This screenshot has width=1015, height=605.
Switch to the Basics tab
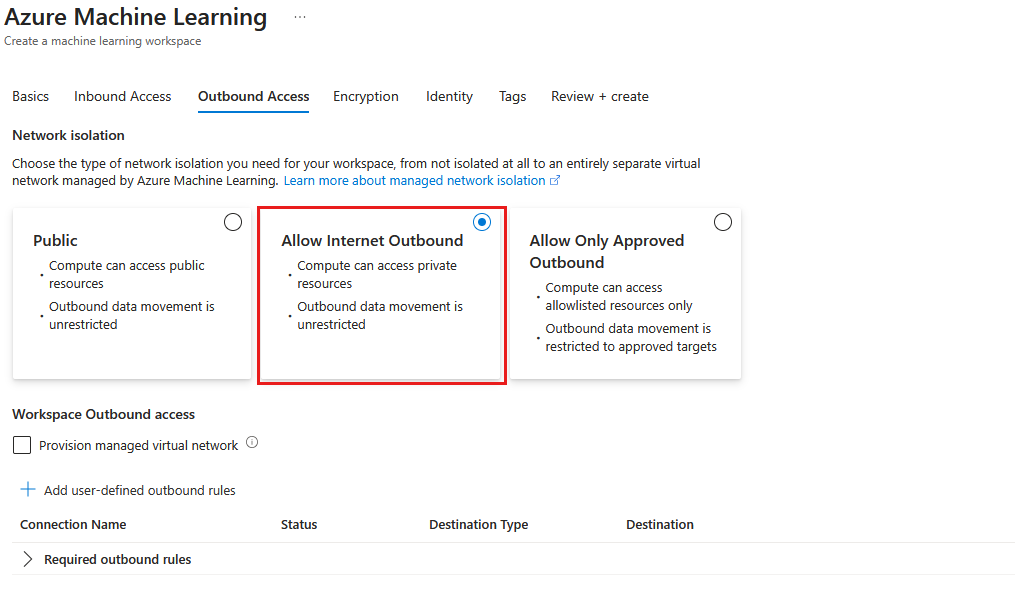30,96
